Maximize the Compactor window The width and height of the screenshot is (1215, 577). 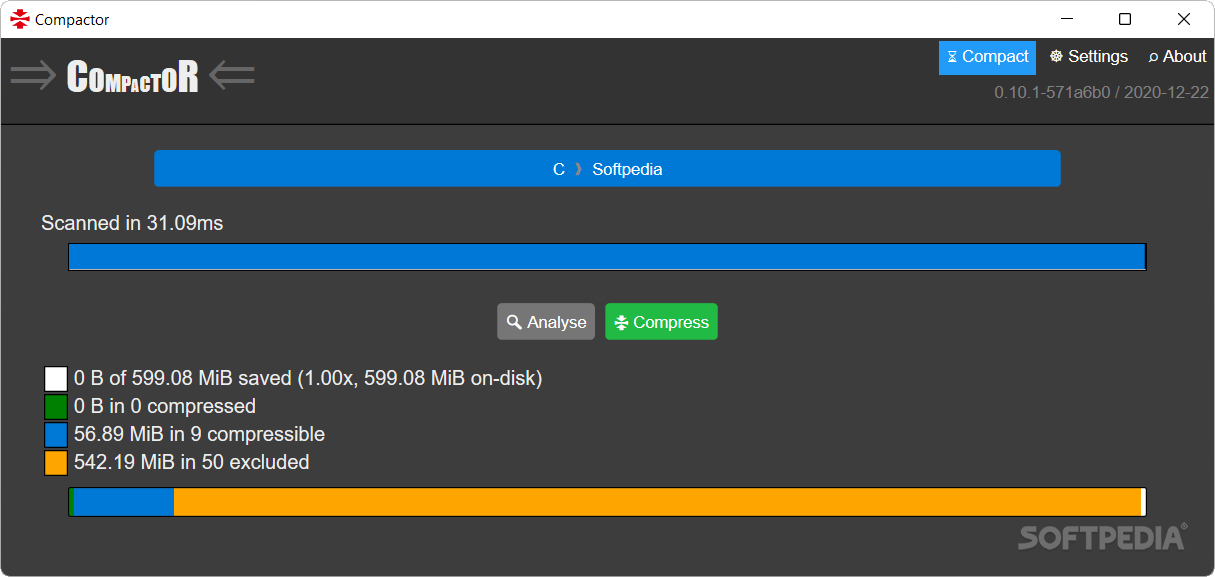pos(1125,19)
